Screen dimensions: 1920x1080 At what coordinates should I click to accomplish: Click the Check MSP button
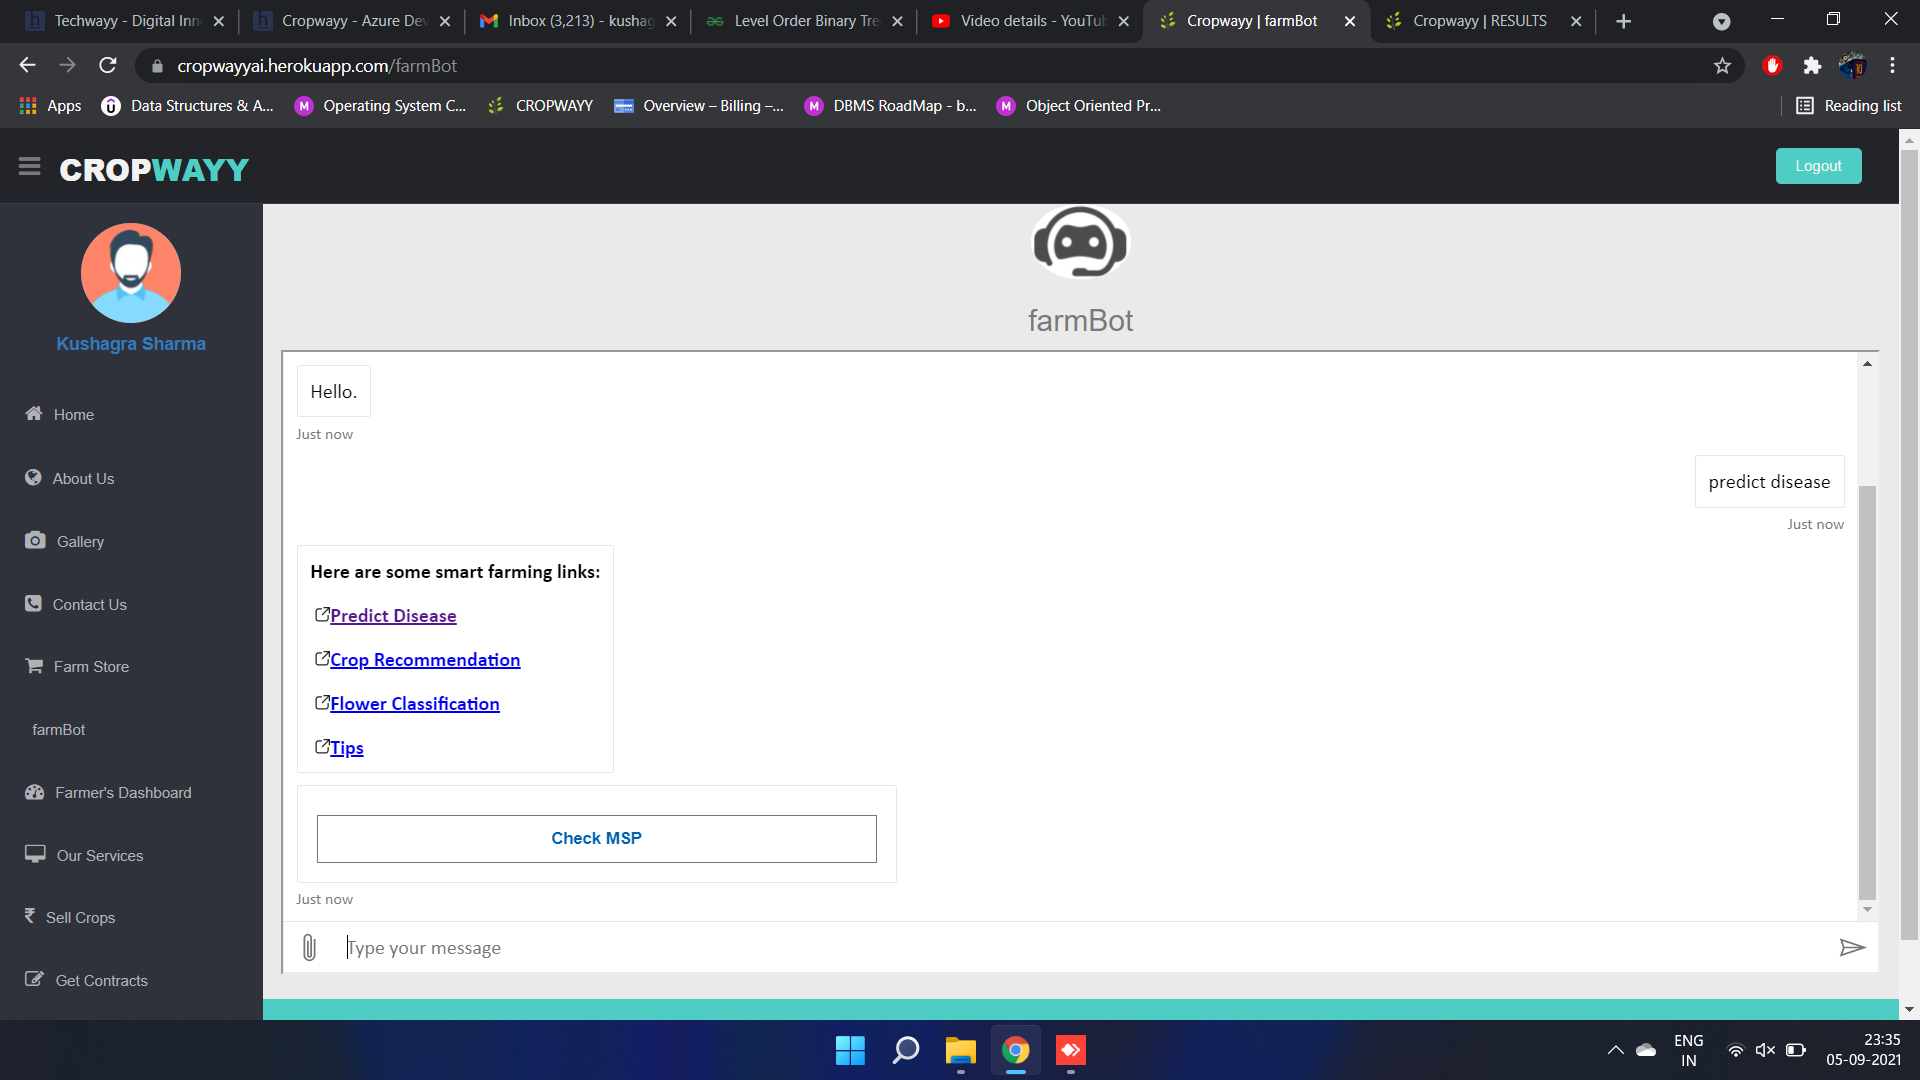pyautogui.click(x=596, y=838)
